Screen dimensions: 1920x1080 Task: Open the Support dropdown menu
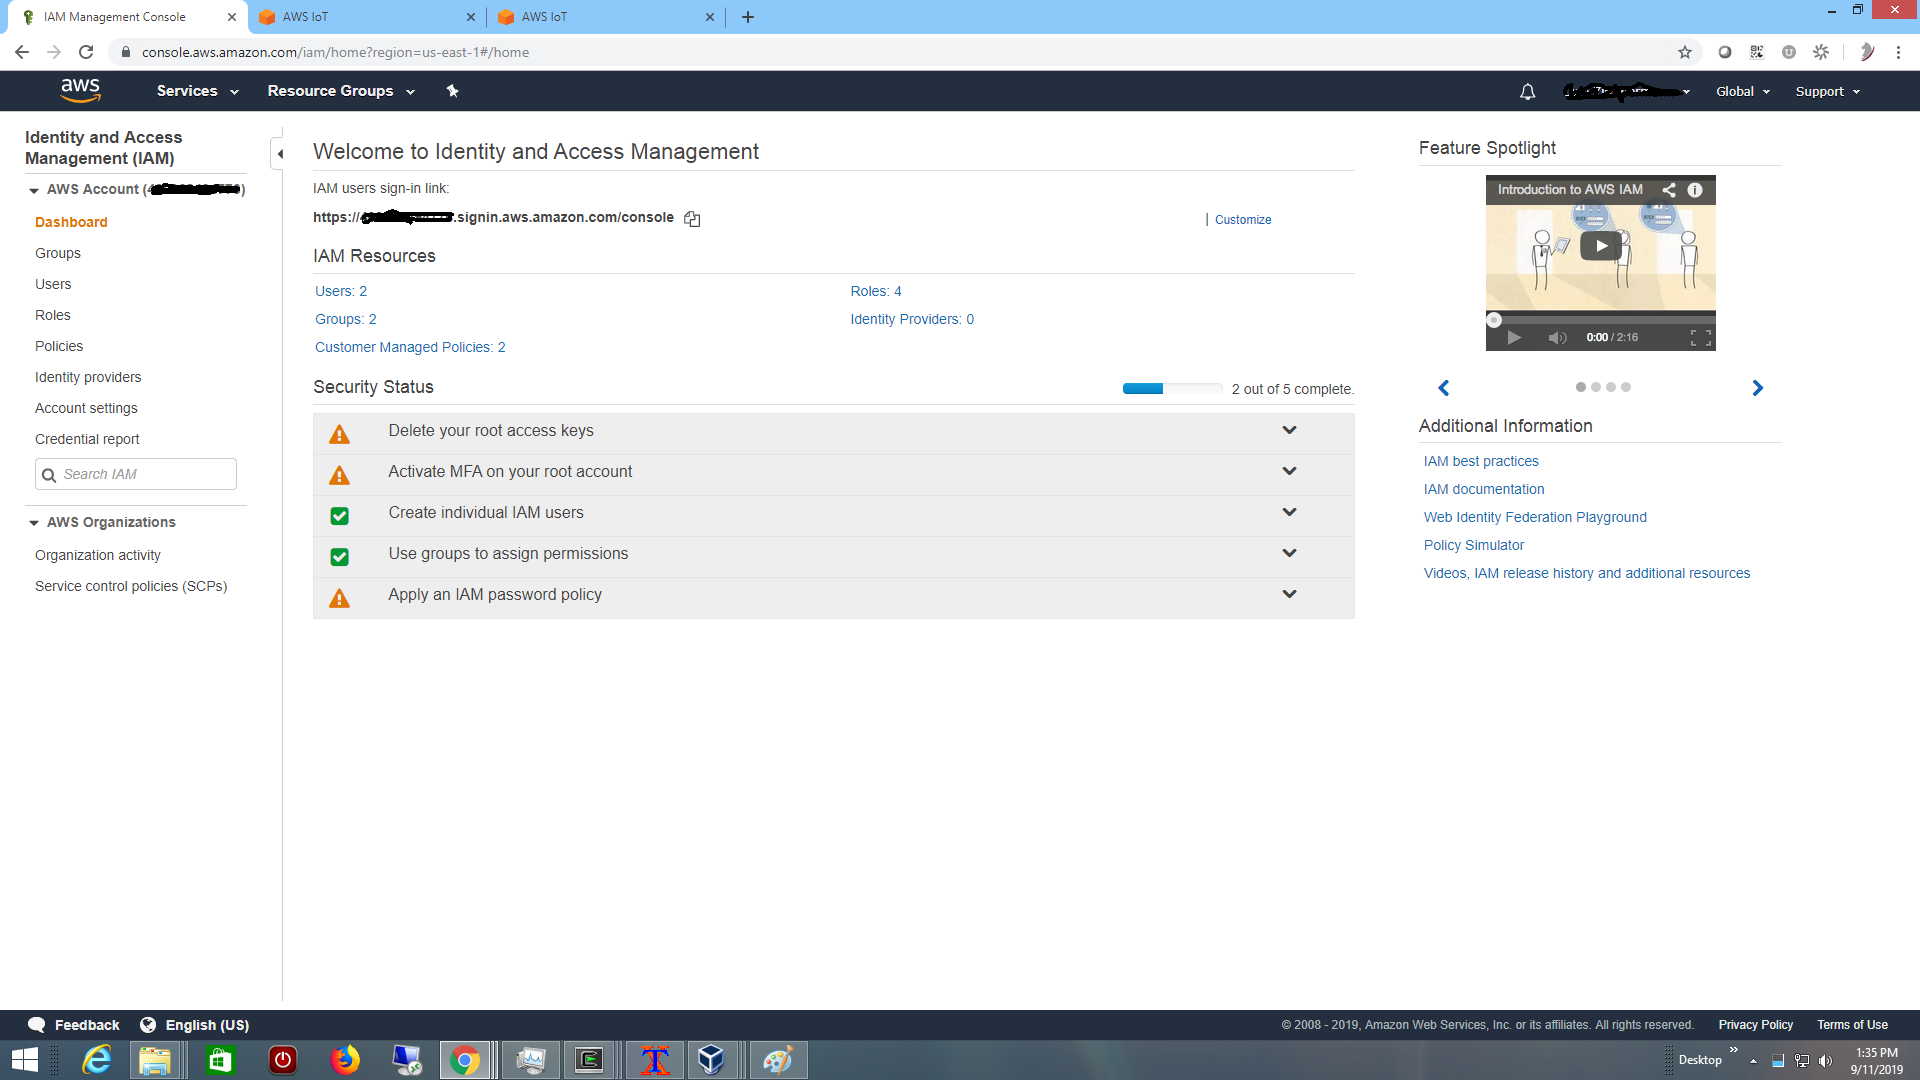pos(1828,92)
